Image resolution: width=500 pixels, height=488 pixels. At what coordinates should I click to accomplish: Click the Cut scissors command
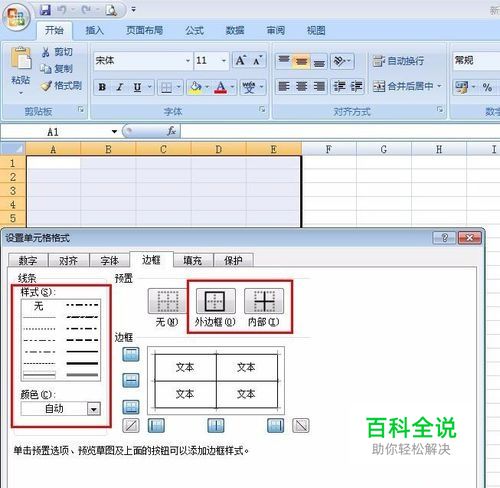57,52
